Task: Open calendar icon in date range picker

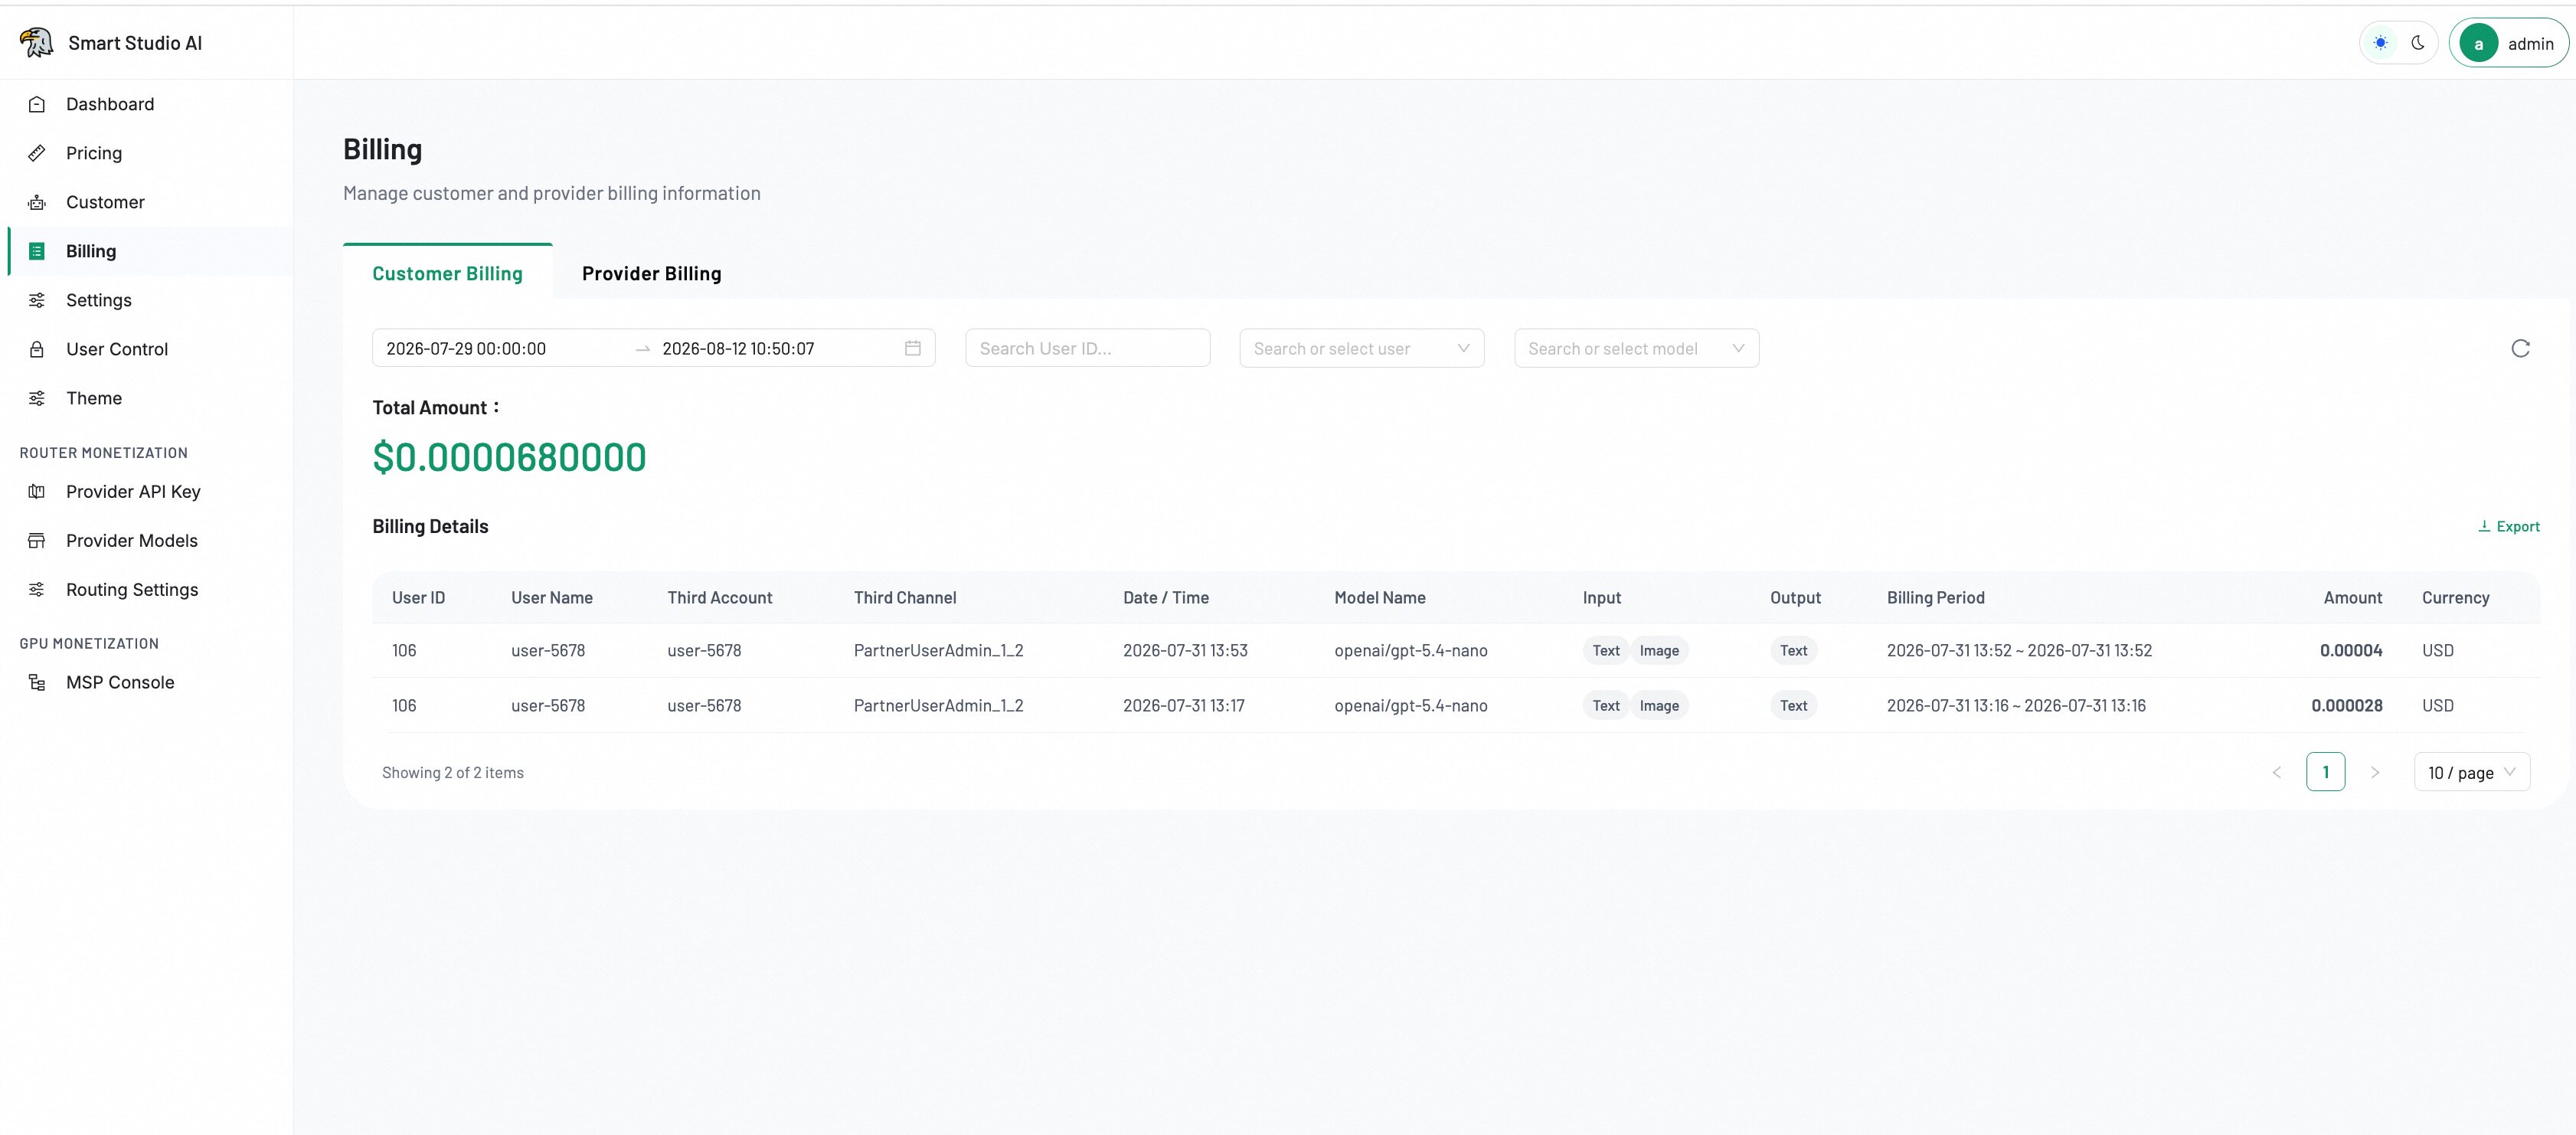Action: [913, 348]
